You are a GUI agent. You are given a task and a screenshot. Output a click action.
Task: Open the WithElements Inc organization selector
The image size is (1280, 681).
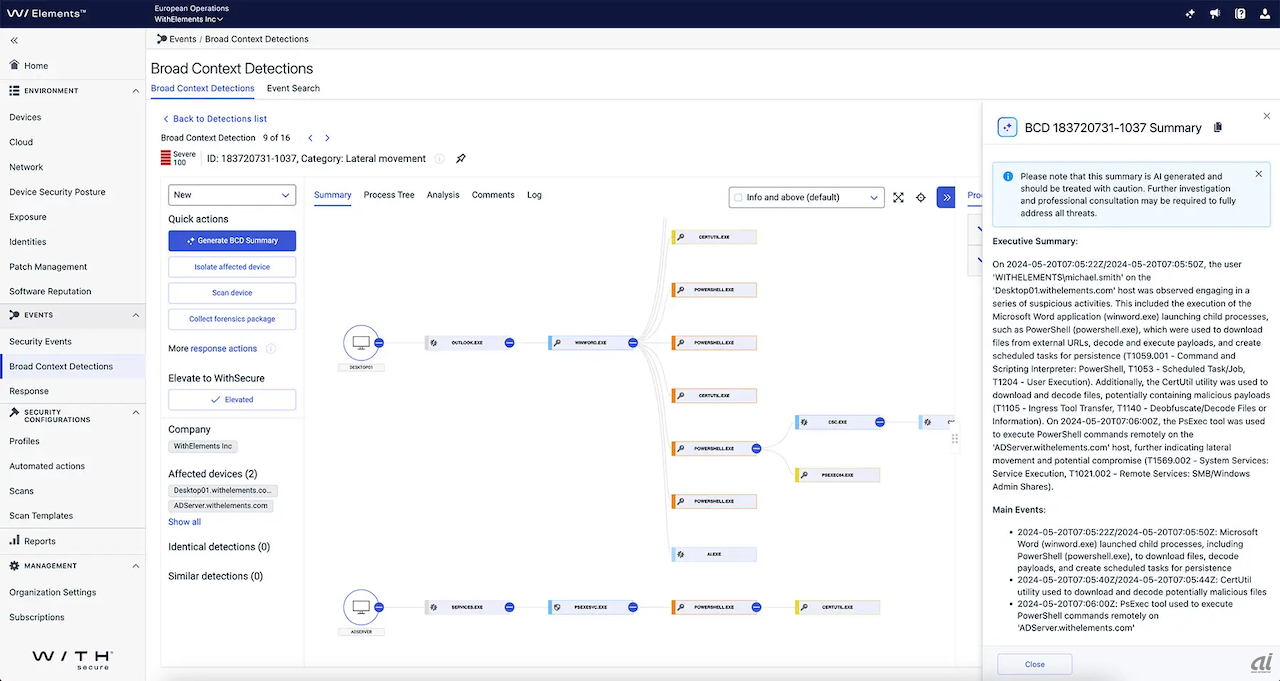(x=189, y=19)
